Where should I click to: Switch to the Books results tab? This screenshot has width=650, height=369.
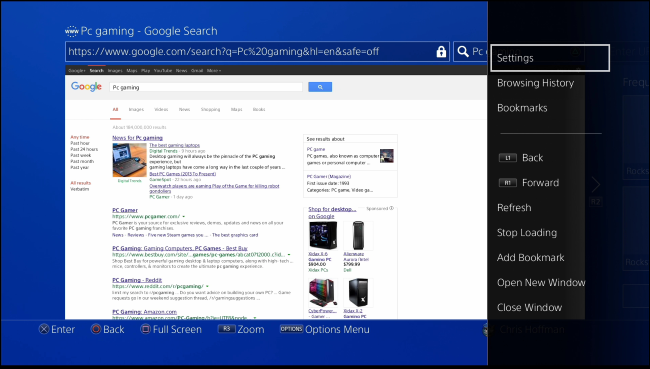[259, 109]
